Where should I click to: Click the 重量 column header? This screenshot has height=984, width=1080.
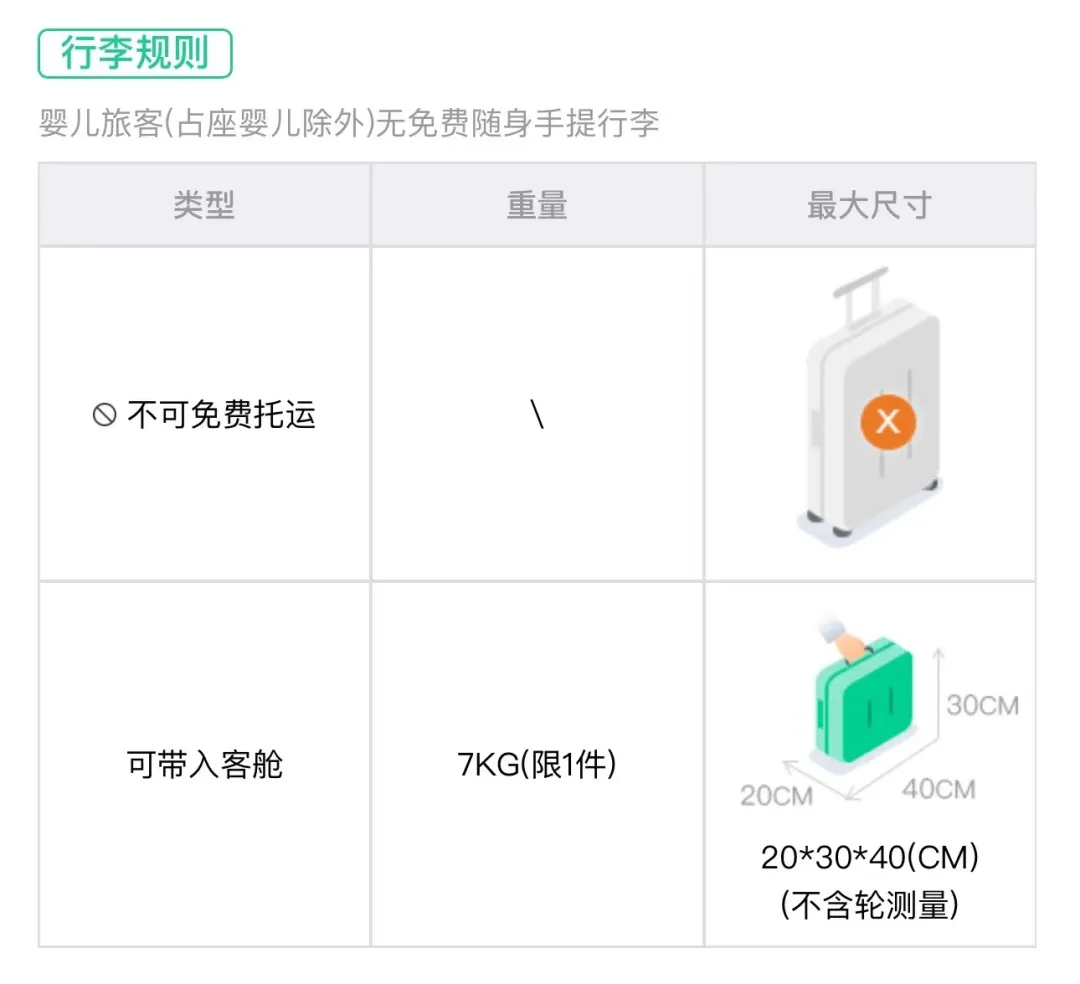click(537, 205)
